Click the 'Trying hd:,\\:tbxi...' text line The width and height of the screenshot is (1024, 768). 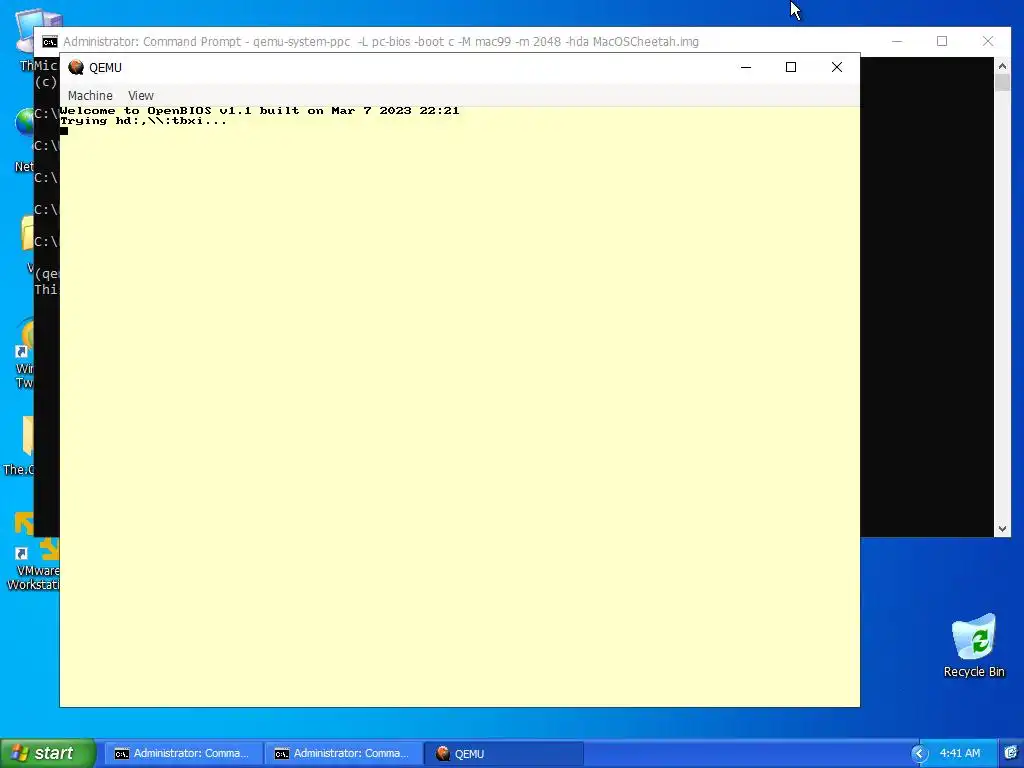point(144,121)
